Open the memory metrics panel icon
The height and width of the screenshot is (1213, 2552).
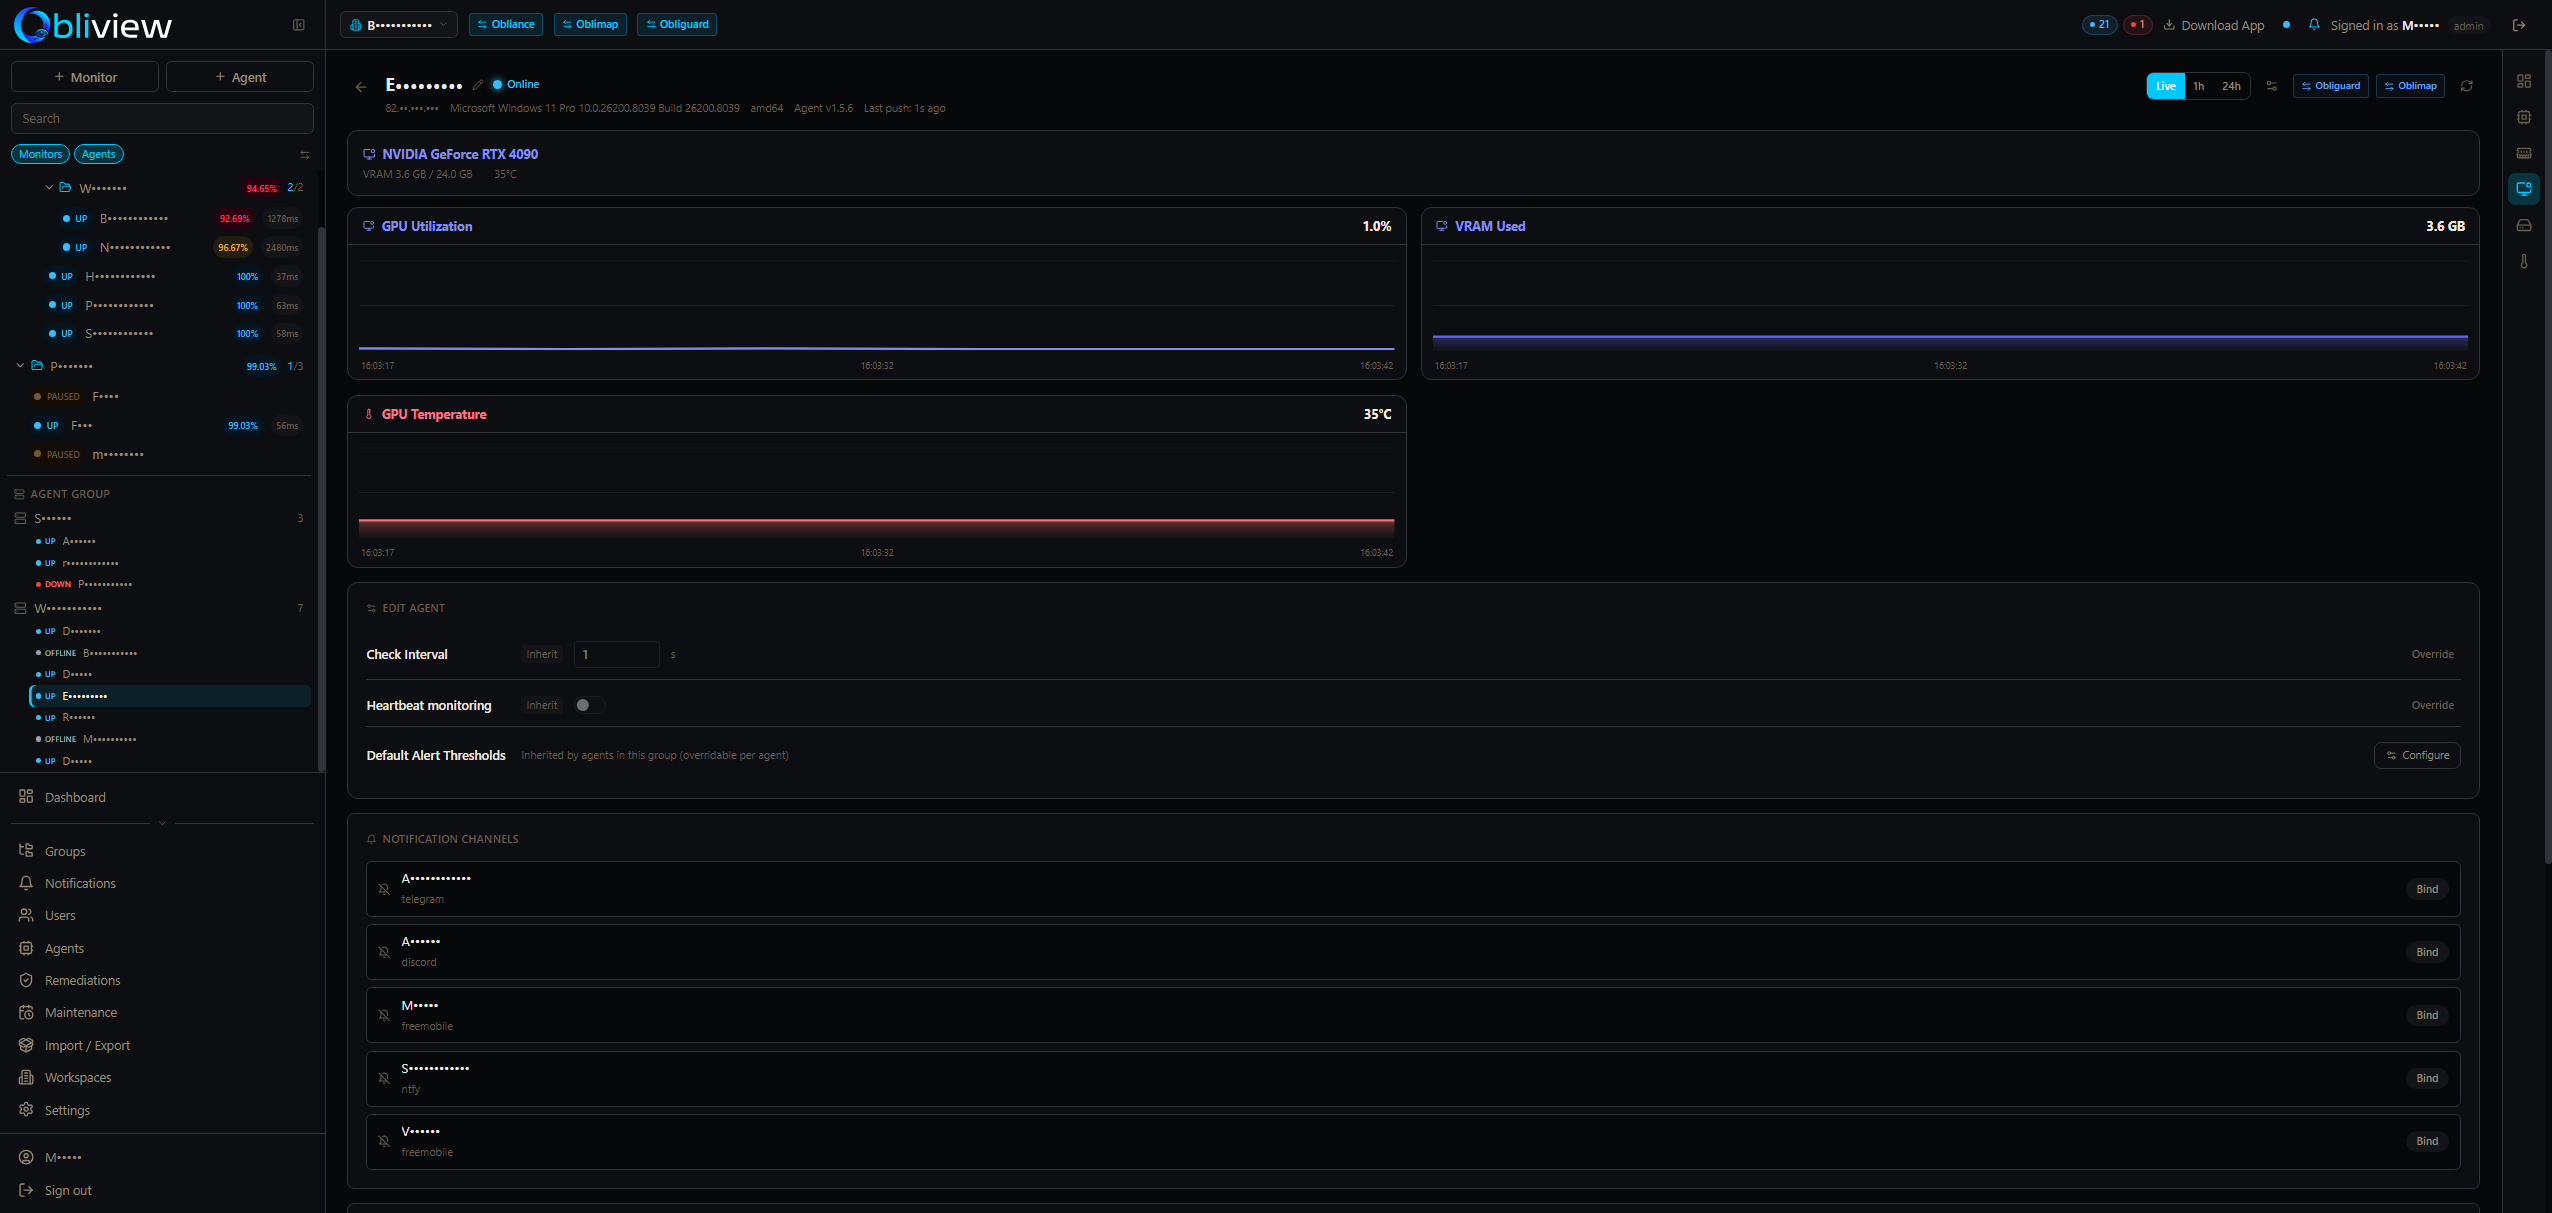(x=2525, y=152)
